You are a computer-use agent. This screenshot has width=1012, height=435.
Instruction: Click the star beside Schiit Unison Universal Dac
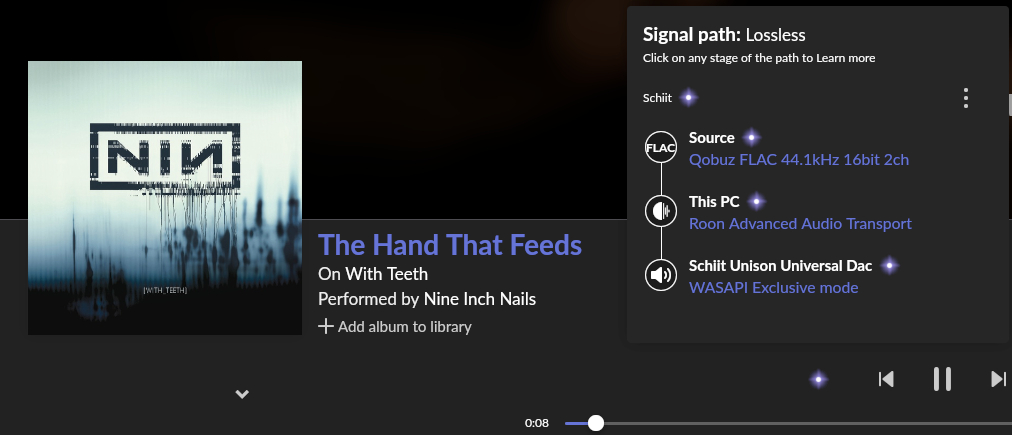tap(889, 266)
